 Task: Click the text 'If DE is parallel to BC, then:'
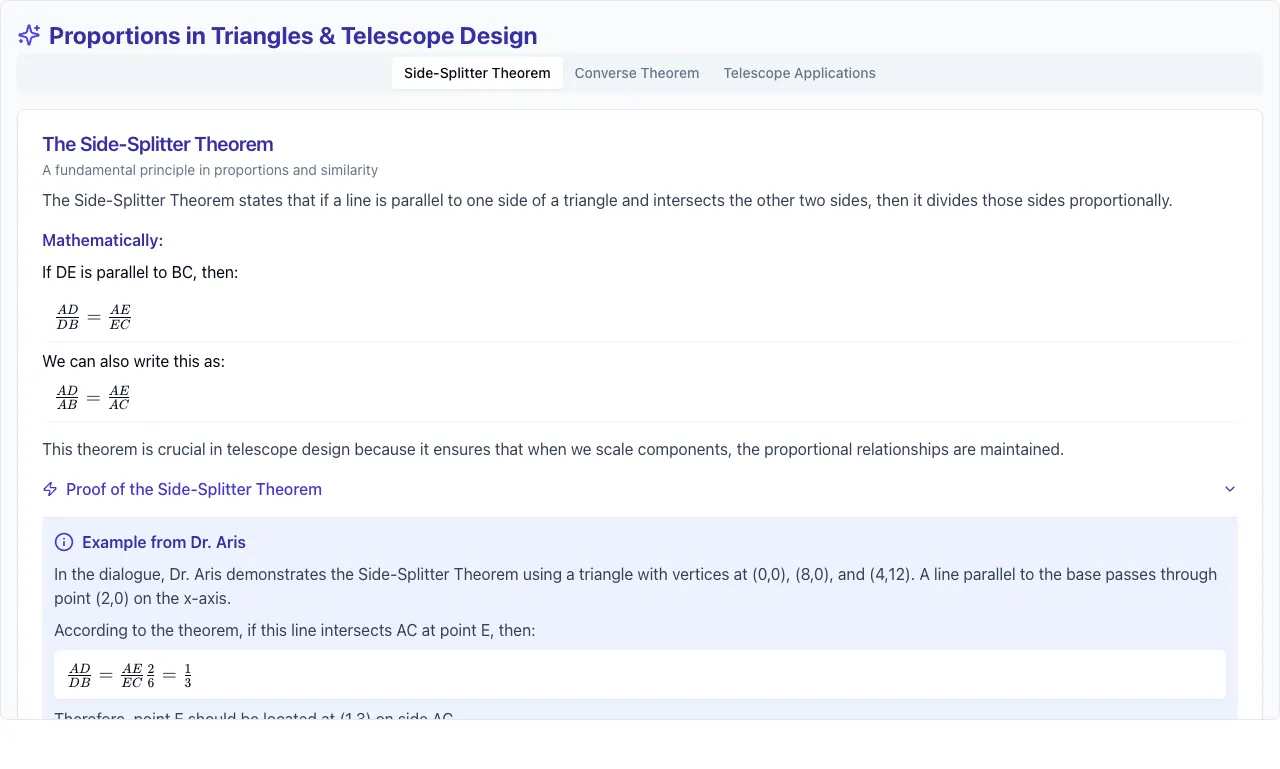(x=140, y=272)
